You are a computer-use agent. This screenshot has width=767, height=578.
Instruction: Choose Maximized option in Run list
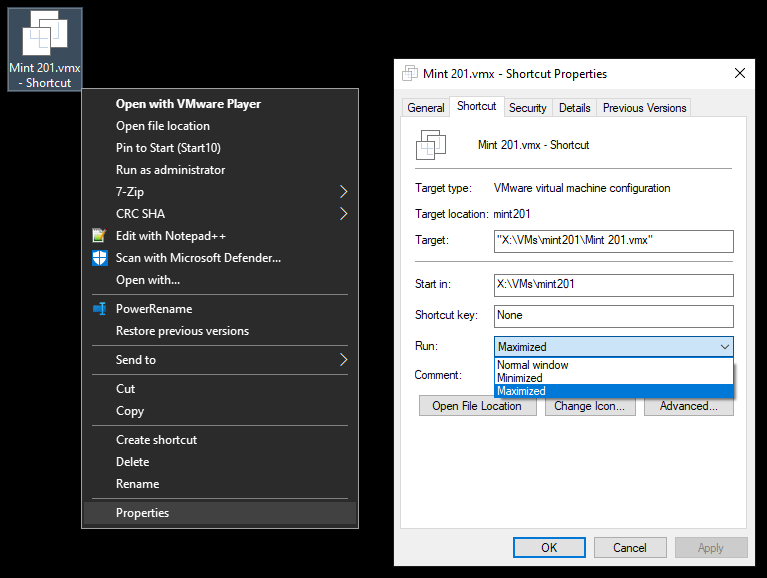[614, 391]
